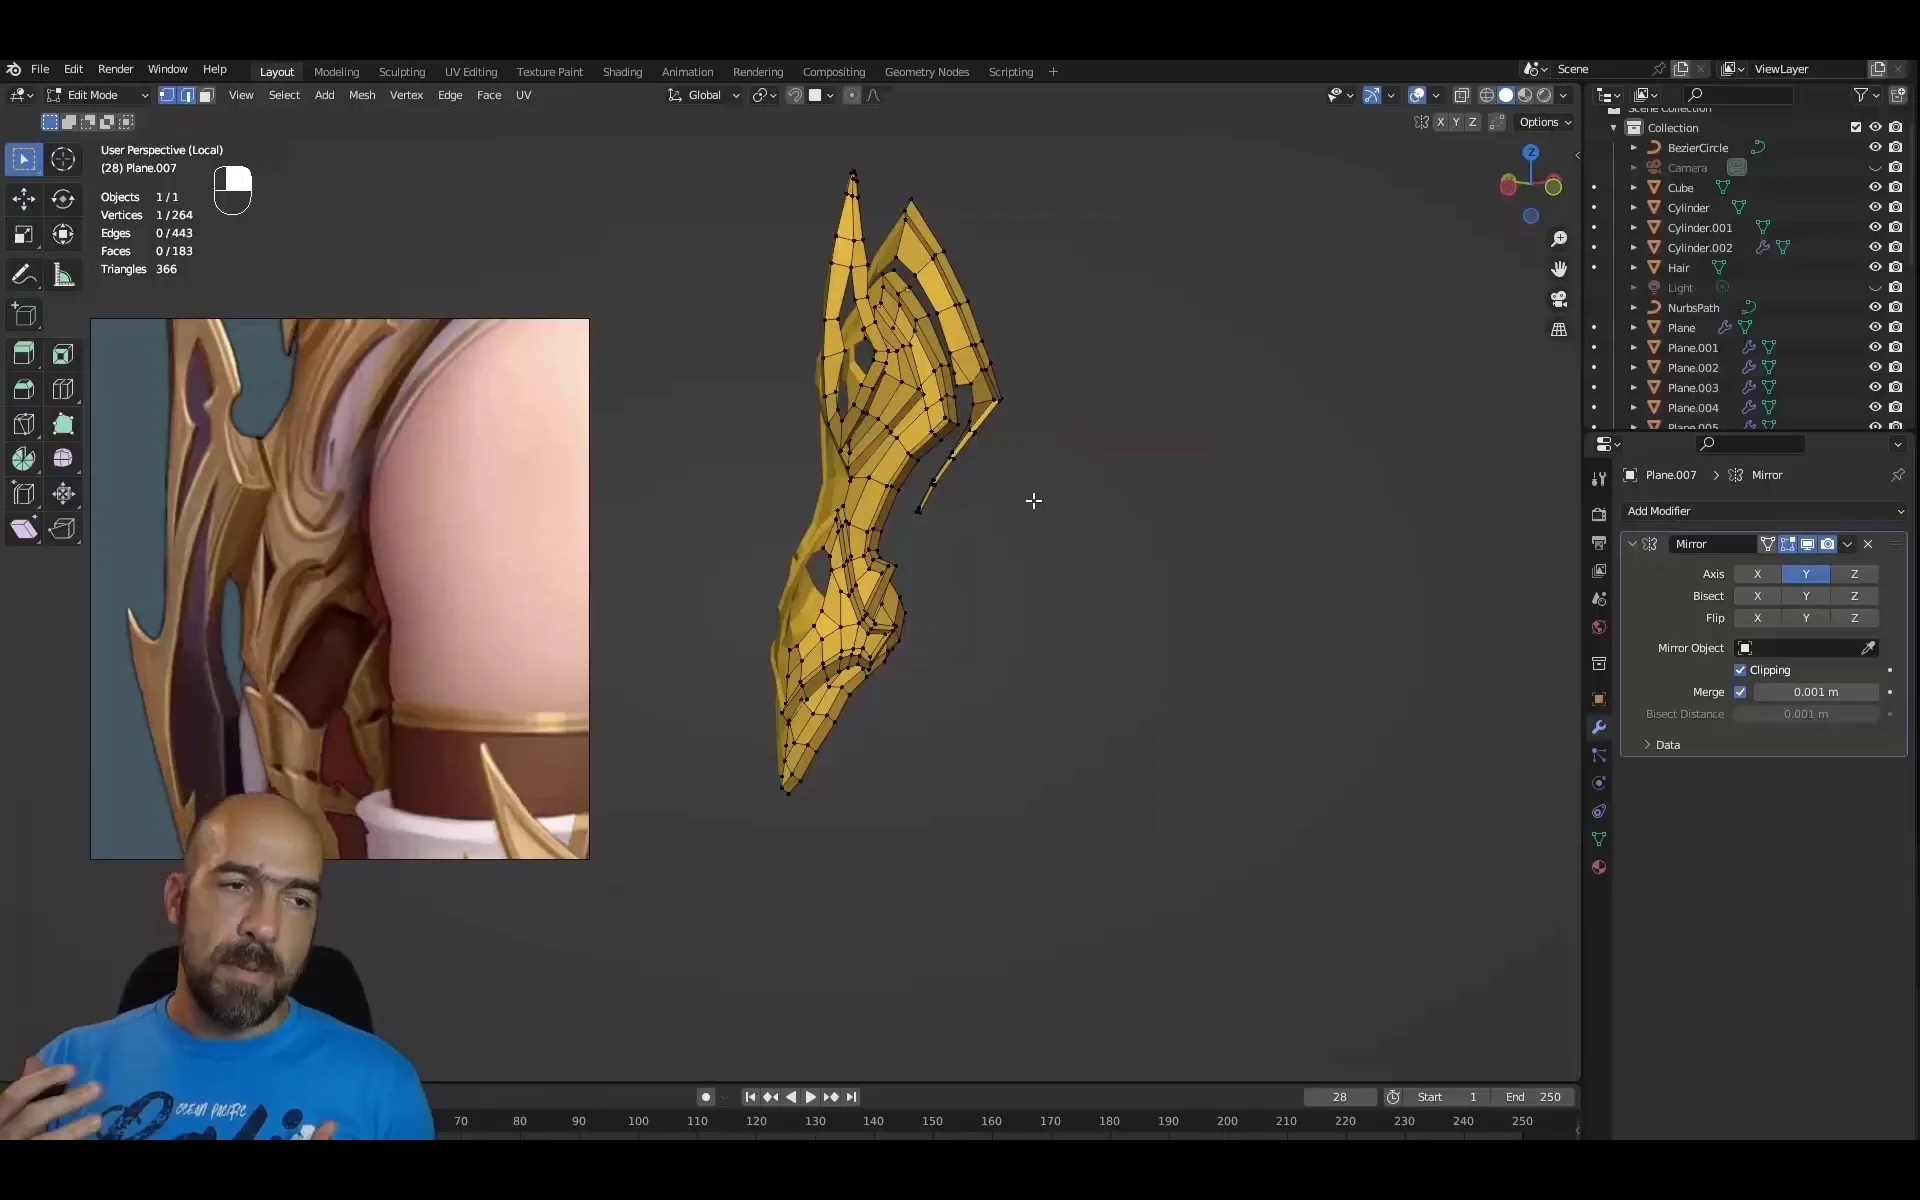Open the Render properties tab
Image resolution: width=1920 pixels, height=1200 pixels.
[x=1598, y=514]
